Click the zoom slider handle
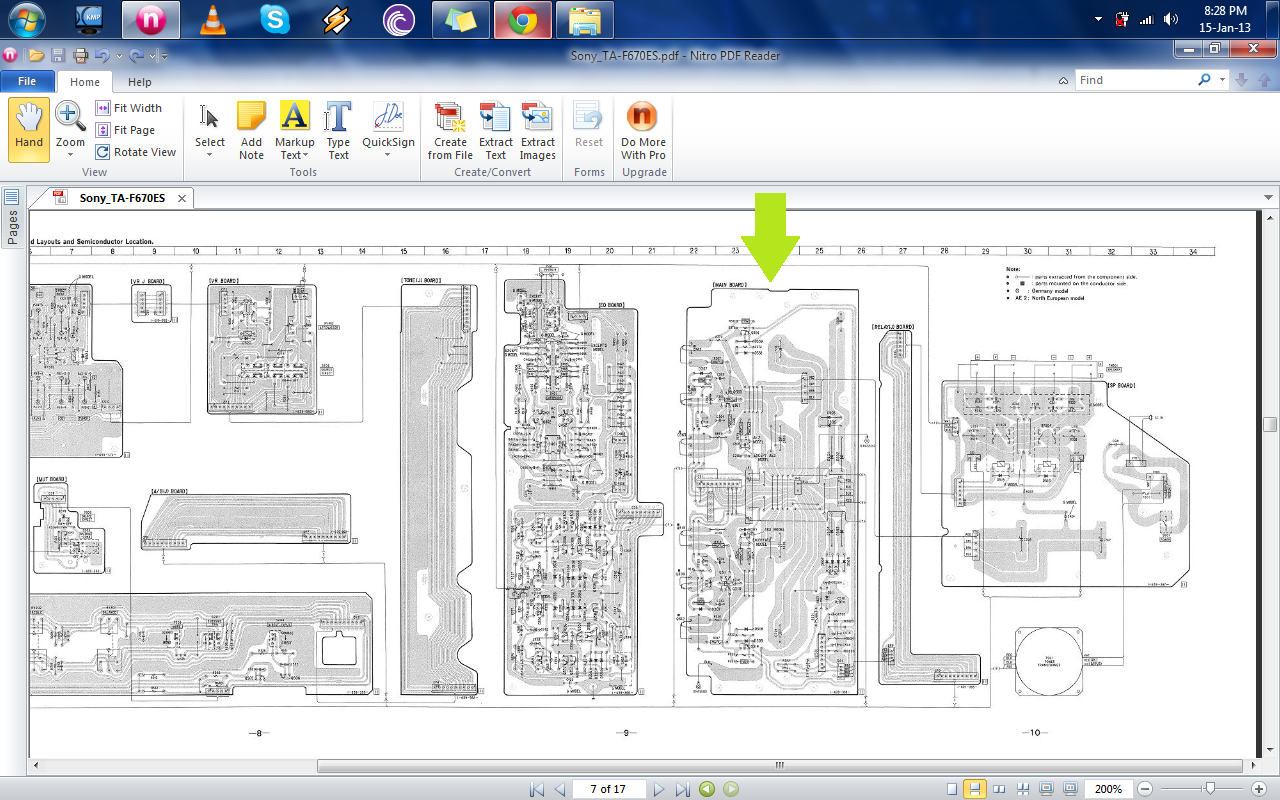The image size is (1280, 800). 1210,789
